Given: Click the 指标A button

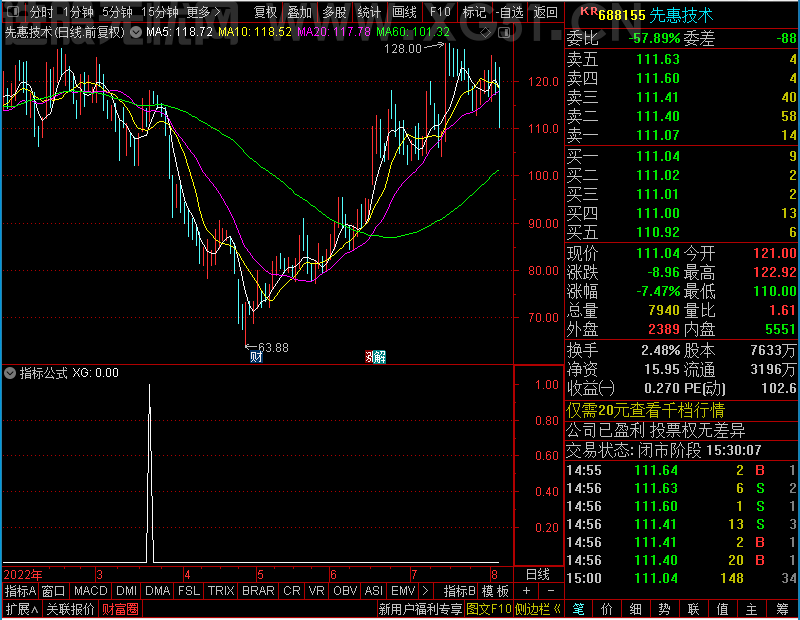Looking at the screenshot, I should [20, 591].
